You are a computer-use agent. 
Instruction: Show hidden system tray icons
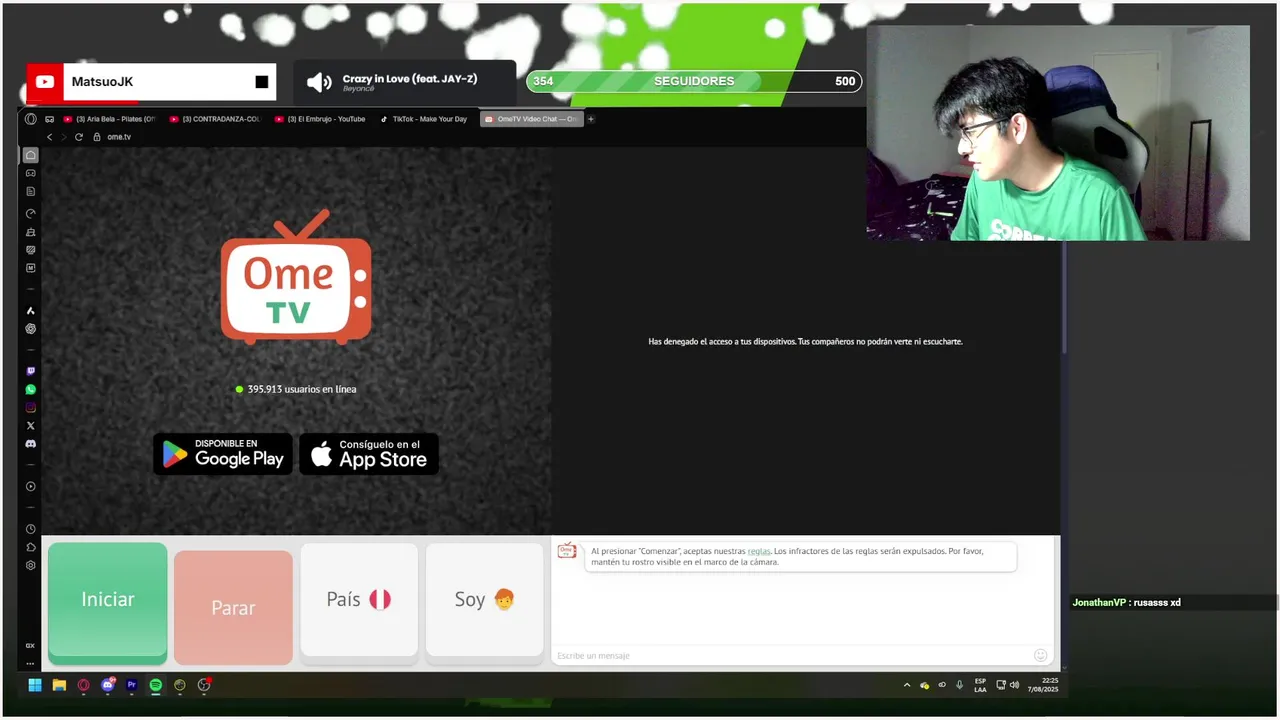[x=907, y=685]
